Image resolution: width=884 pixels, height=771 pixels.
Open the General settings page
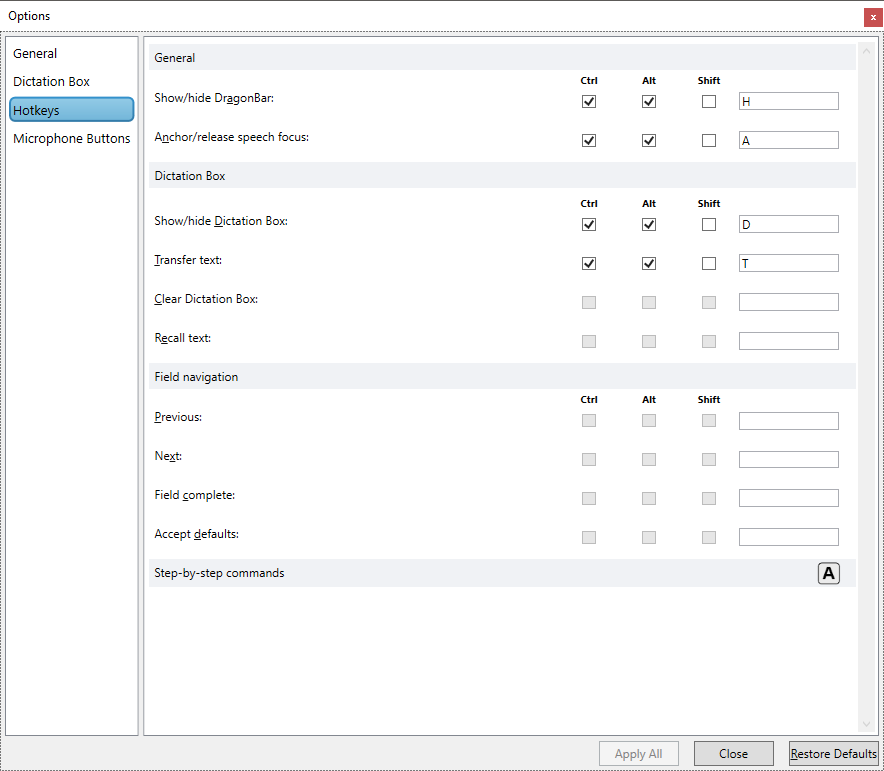pos(35,53)
